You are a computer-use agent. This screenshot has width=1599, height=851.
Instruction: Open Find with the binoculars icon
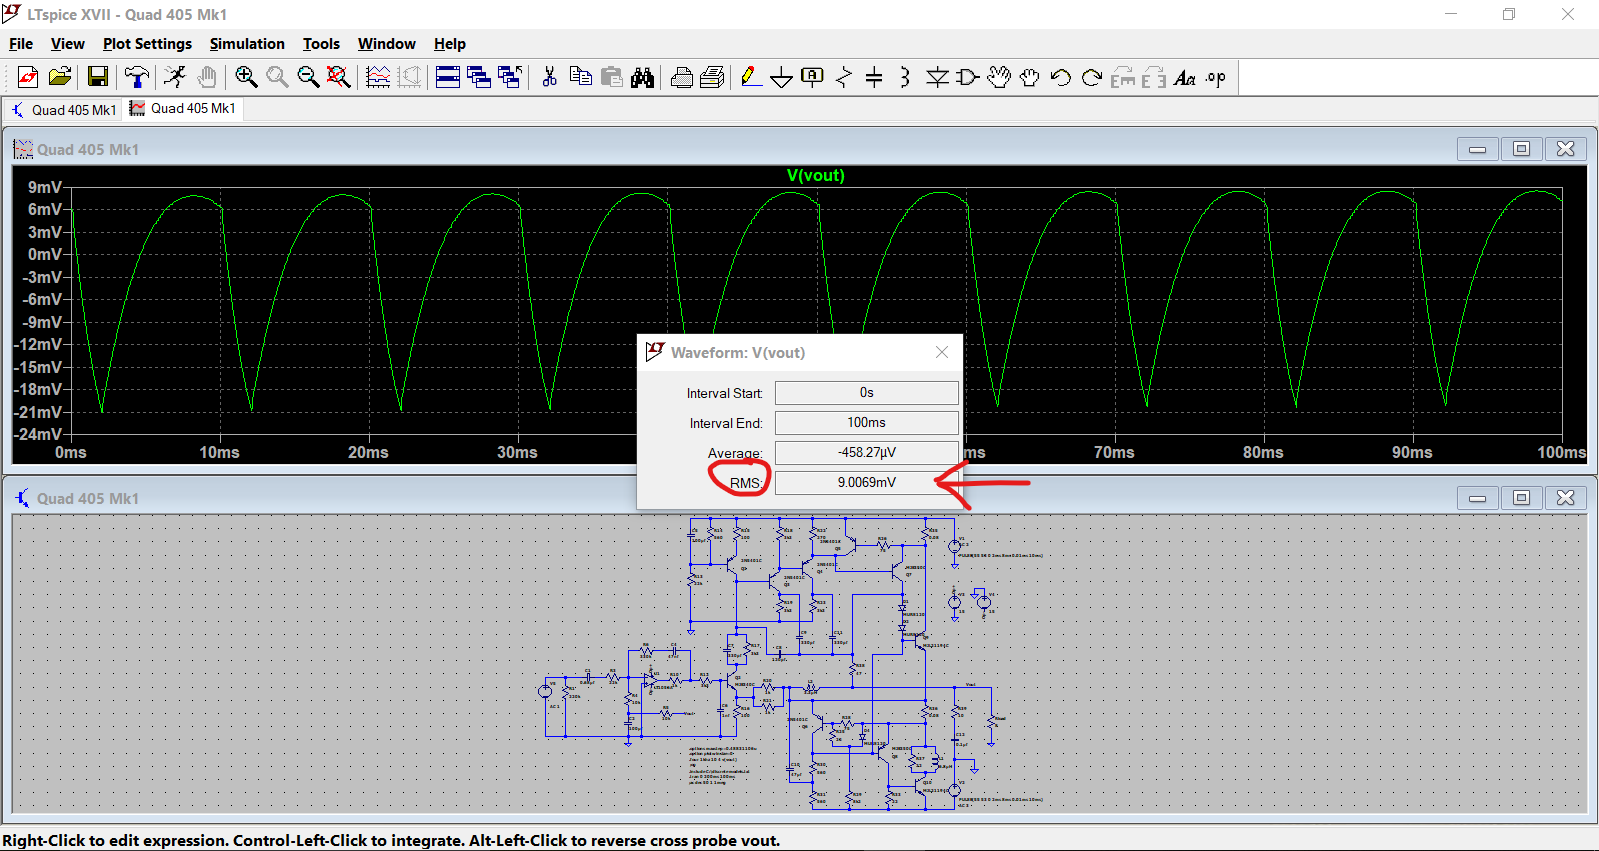[642, 77]
